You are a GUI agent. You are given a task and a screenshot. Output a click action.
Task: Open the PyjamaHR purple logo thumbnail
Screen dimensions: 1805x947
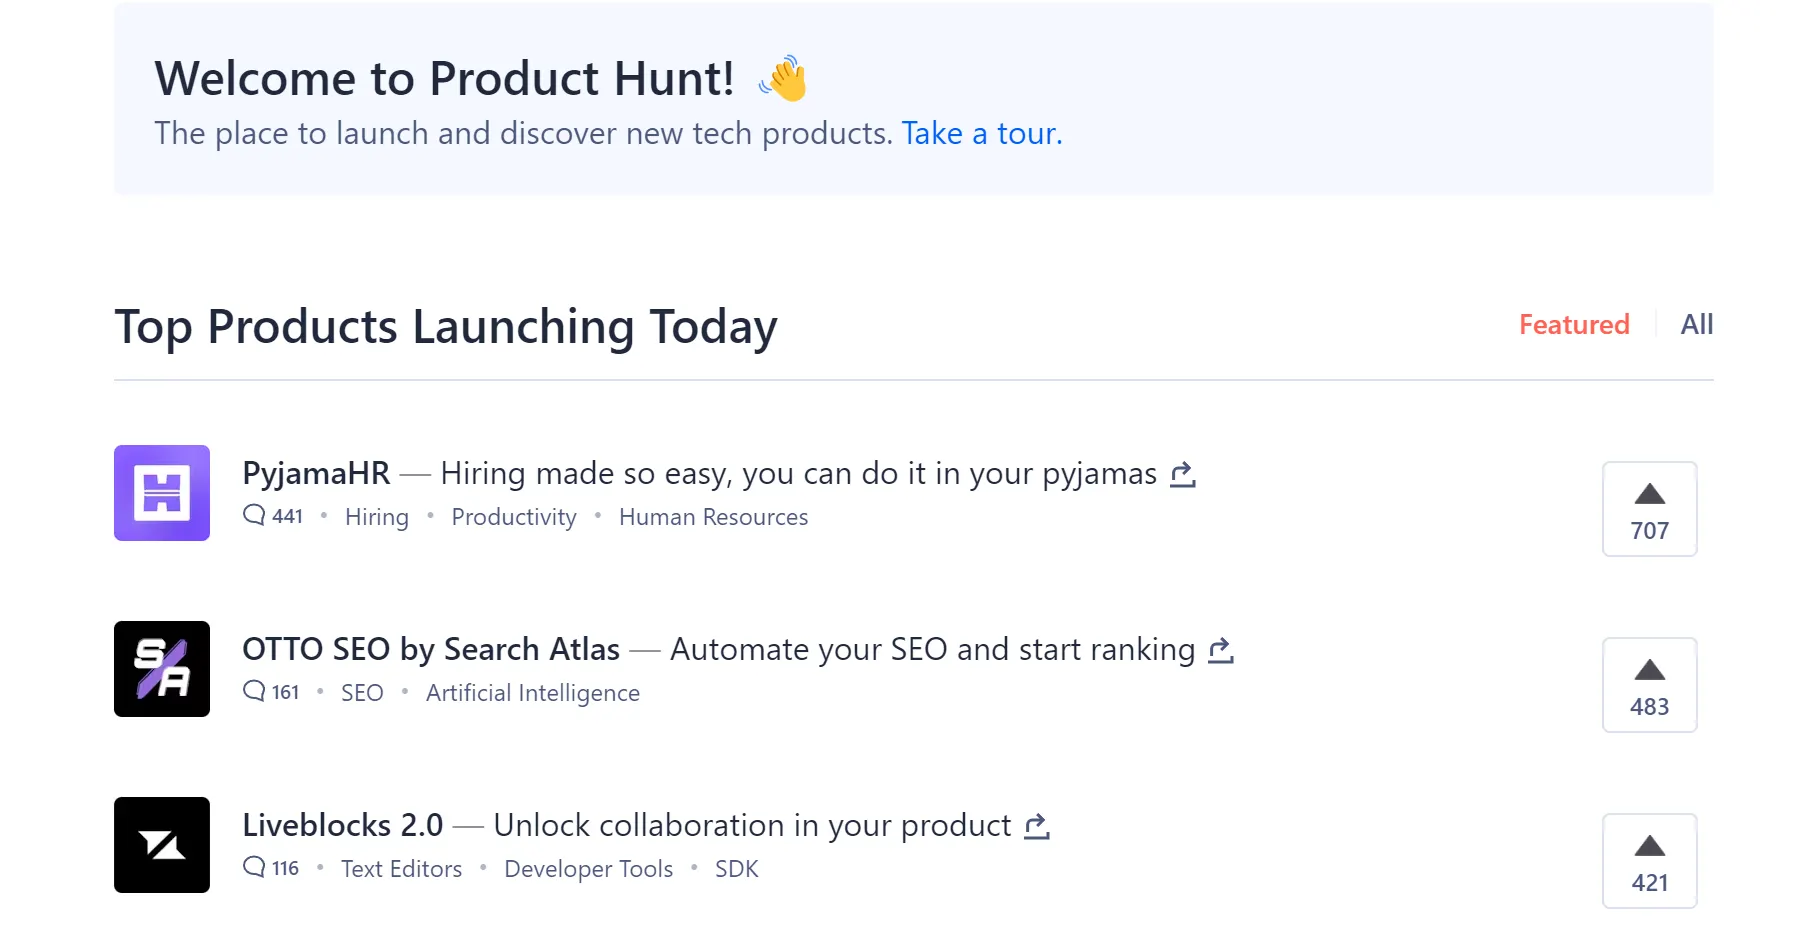(x=162, y=493)
